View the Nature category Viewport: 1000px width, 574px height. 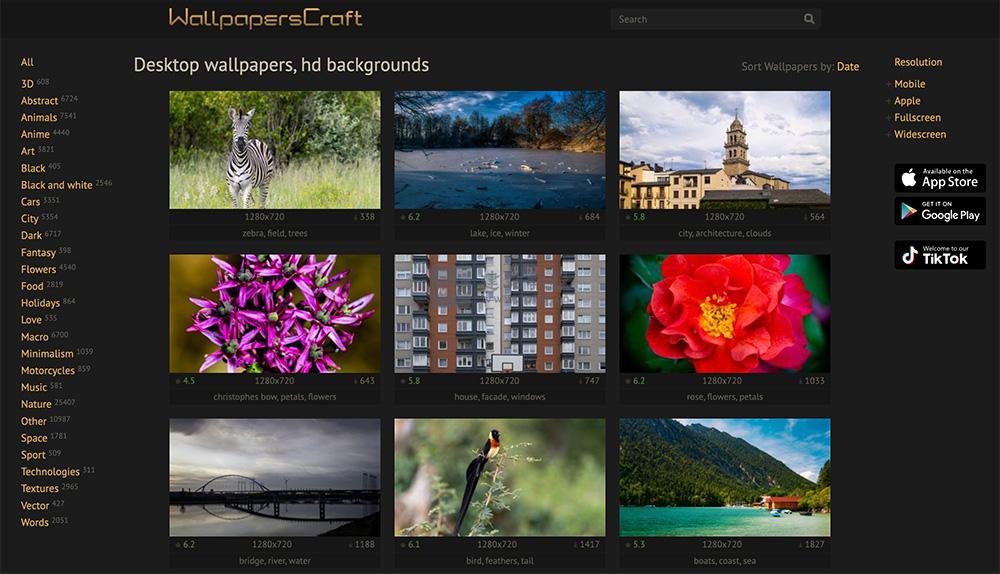click(36, 404)
